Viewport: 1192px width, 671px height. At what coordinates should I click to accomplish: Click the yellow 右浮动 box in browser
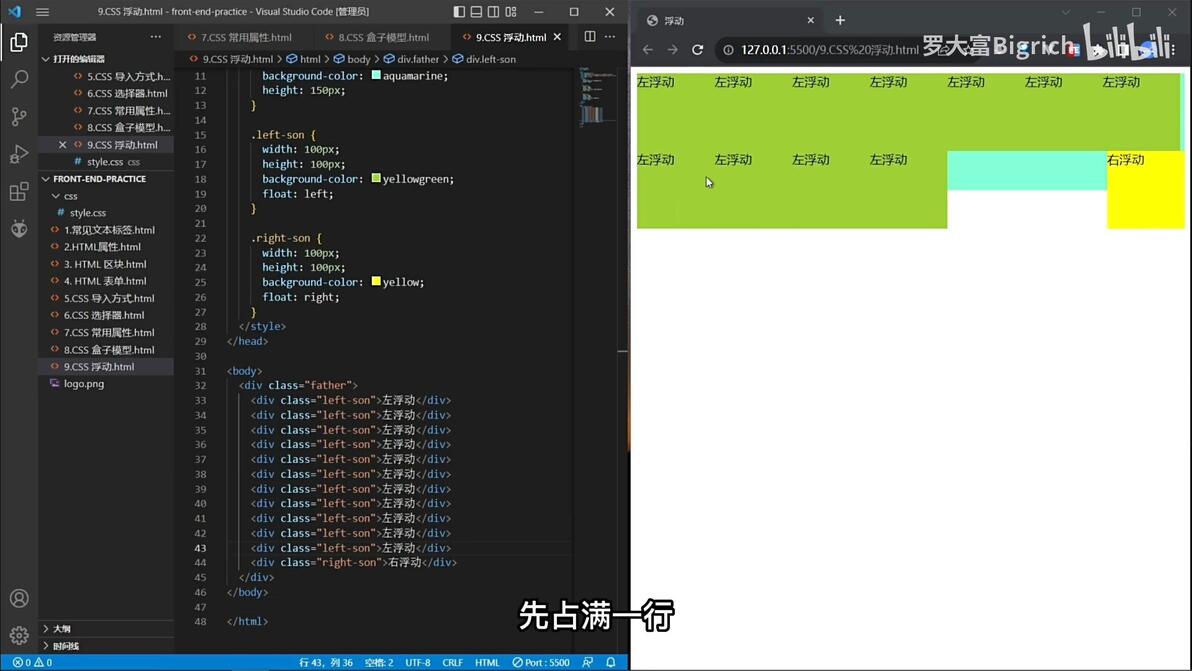[x=1146, y=190]
